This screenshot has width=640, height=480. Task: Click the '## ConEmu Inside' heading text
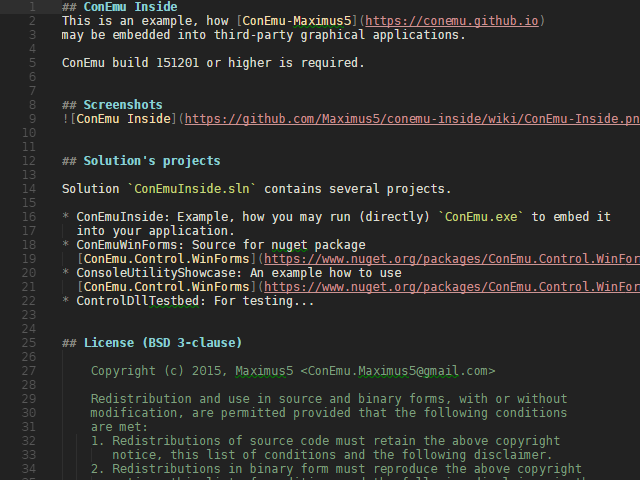point(120,7)
